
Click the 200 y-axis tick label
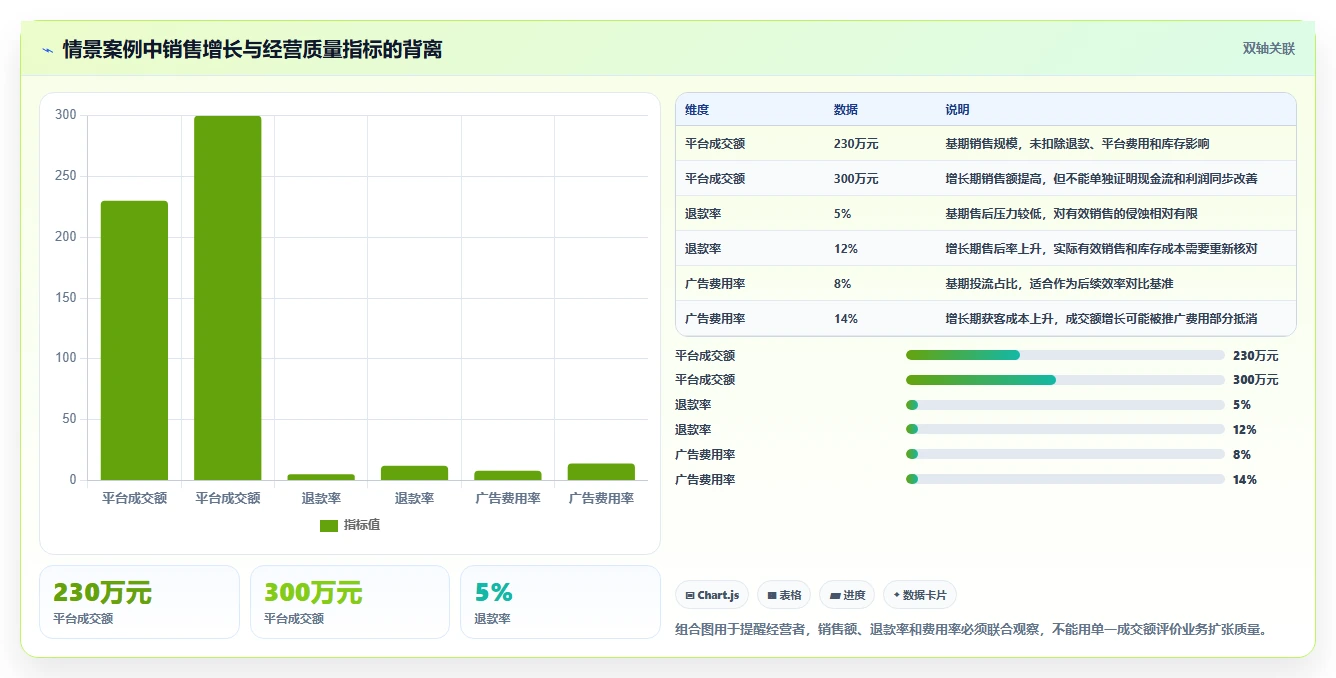(x=66, y=237)
